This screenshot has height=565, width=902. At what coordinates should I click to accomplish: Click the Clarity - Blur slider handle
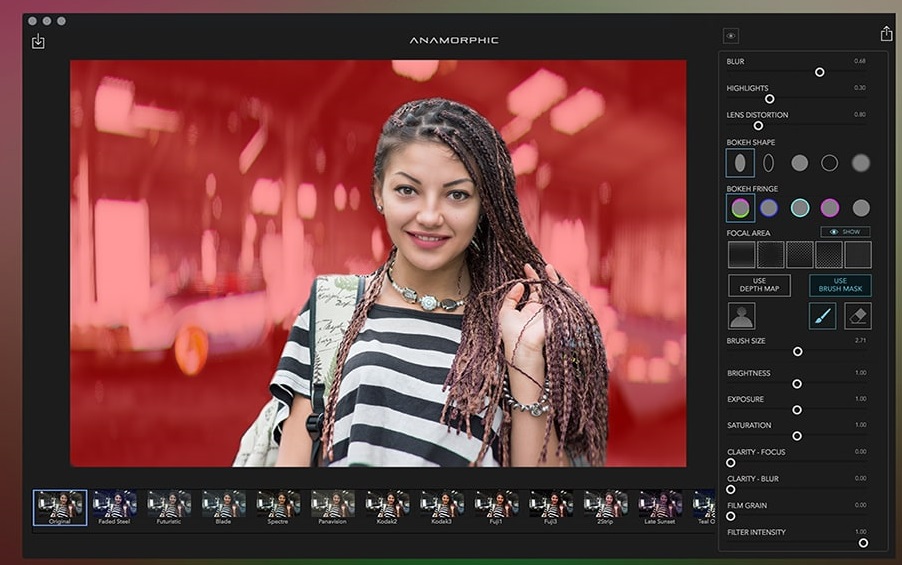click(x=731, y=489)
